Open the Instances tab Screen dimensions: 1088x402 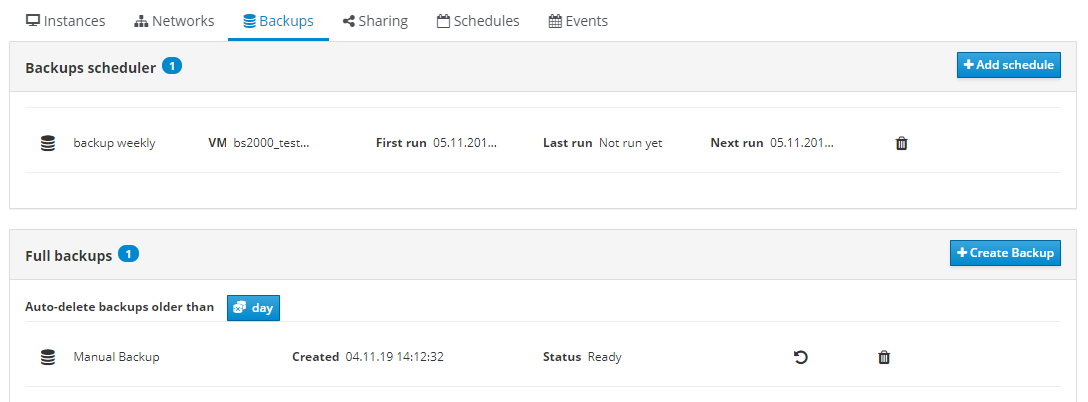(65, 21)
